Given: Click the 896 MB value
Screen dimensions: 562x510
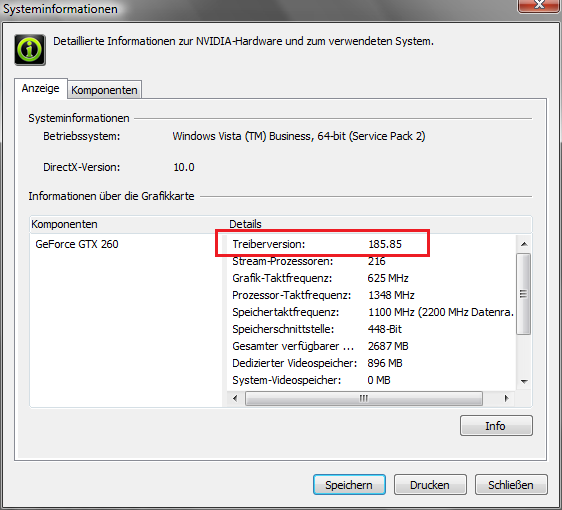Looking at the screenshot, I should coord(385,363).
